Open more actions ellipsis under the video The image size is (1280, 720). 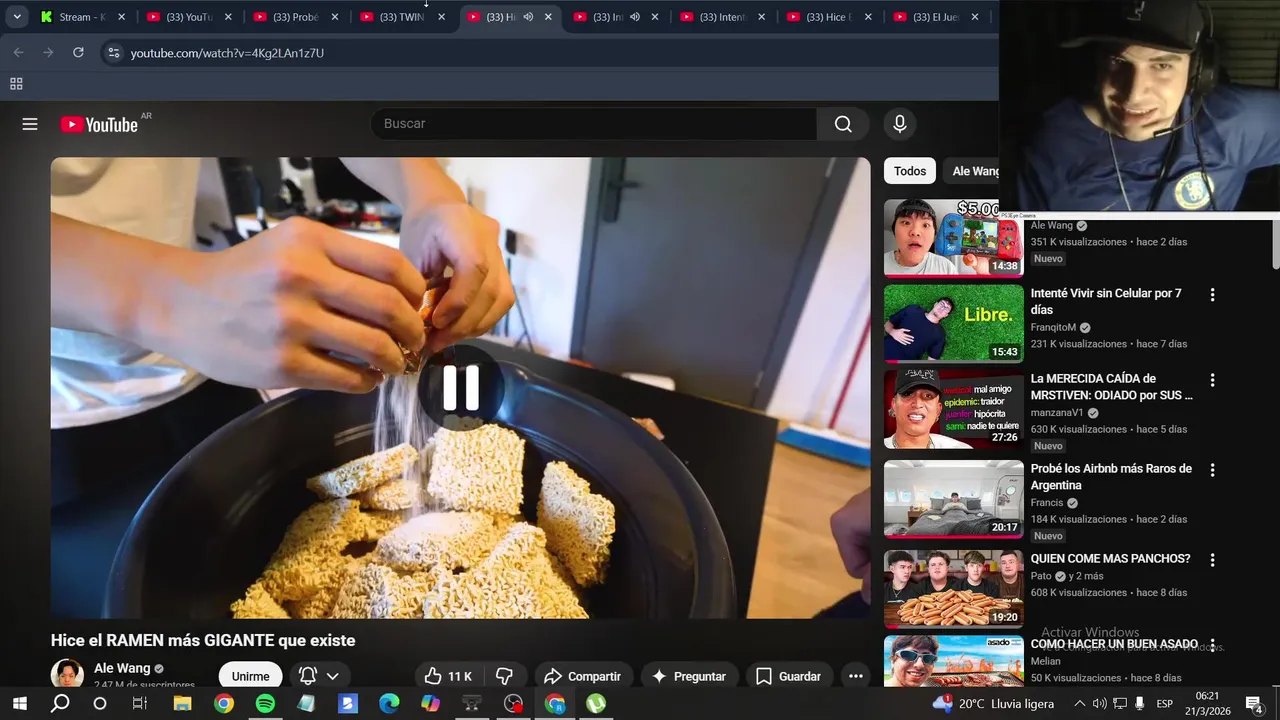point(856,676)
